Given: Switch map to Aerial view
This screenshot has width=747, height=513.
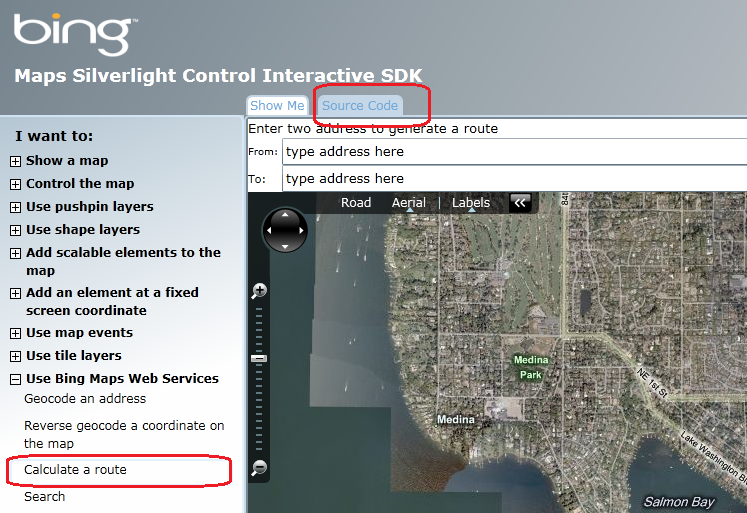Looking at the screenshot, I should [x=409, y=202].
